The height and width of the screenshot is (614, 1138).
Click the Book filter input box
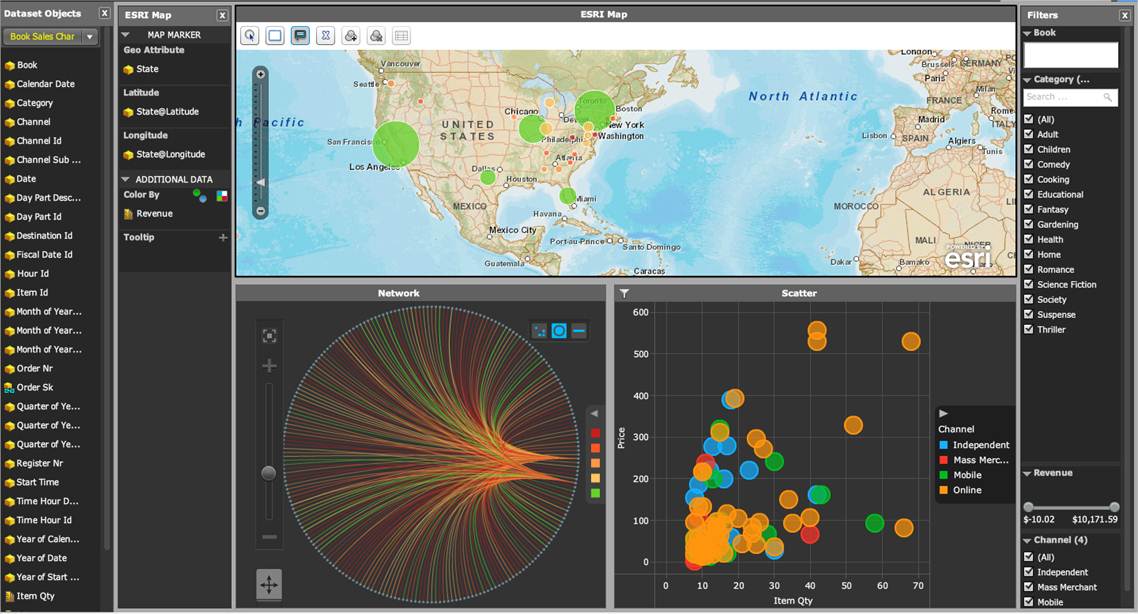pos(1071,54)
